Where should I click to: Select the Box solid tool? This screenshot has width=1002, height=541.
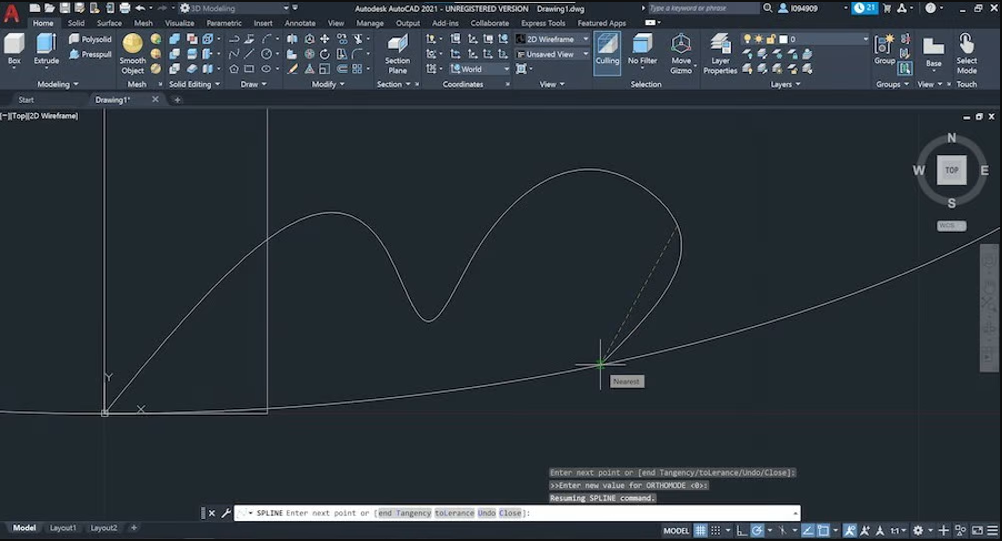pyautogui.click(x=14, y=49)
